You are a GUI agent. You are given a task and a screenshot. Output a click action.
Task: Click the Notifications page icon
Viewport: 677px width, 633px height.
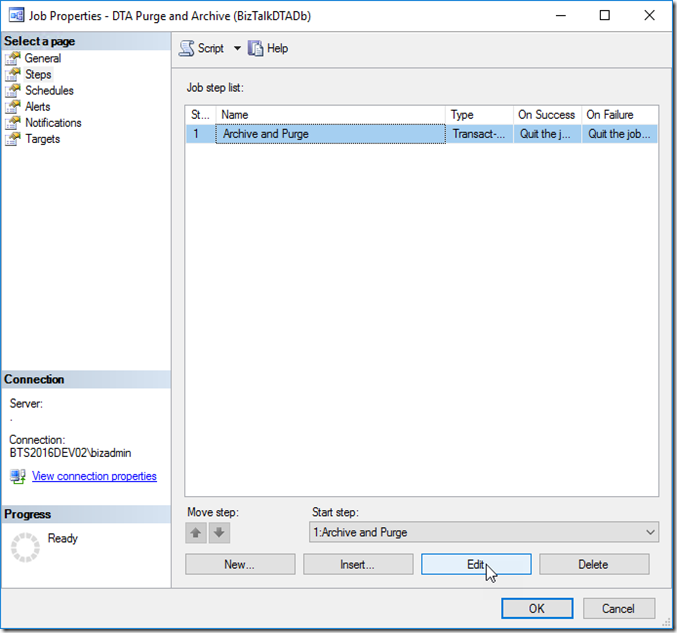pyautogui.click(x=13, y=123)
